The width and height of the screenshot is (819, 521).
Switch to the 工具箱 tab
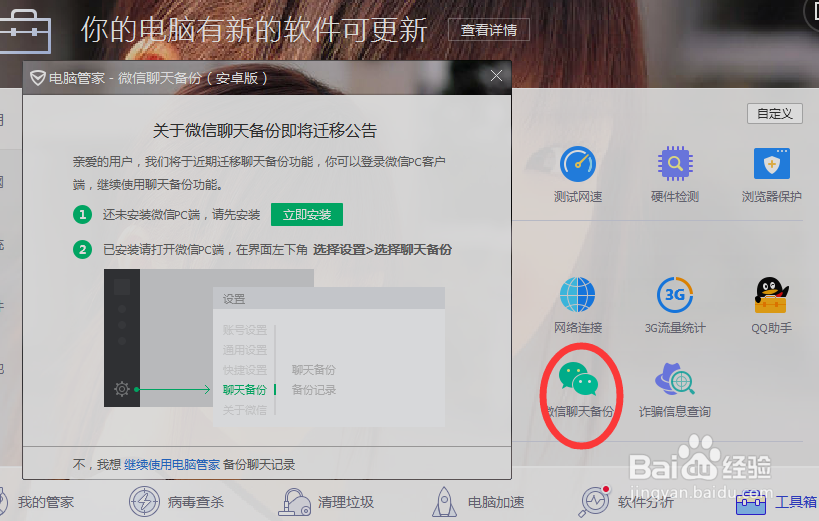[777, 503]
